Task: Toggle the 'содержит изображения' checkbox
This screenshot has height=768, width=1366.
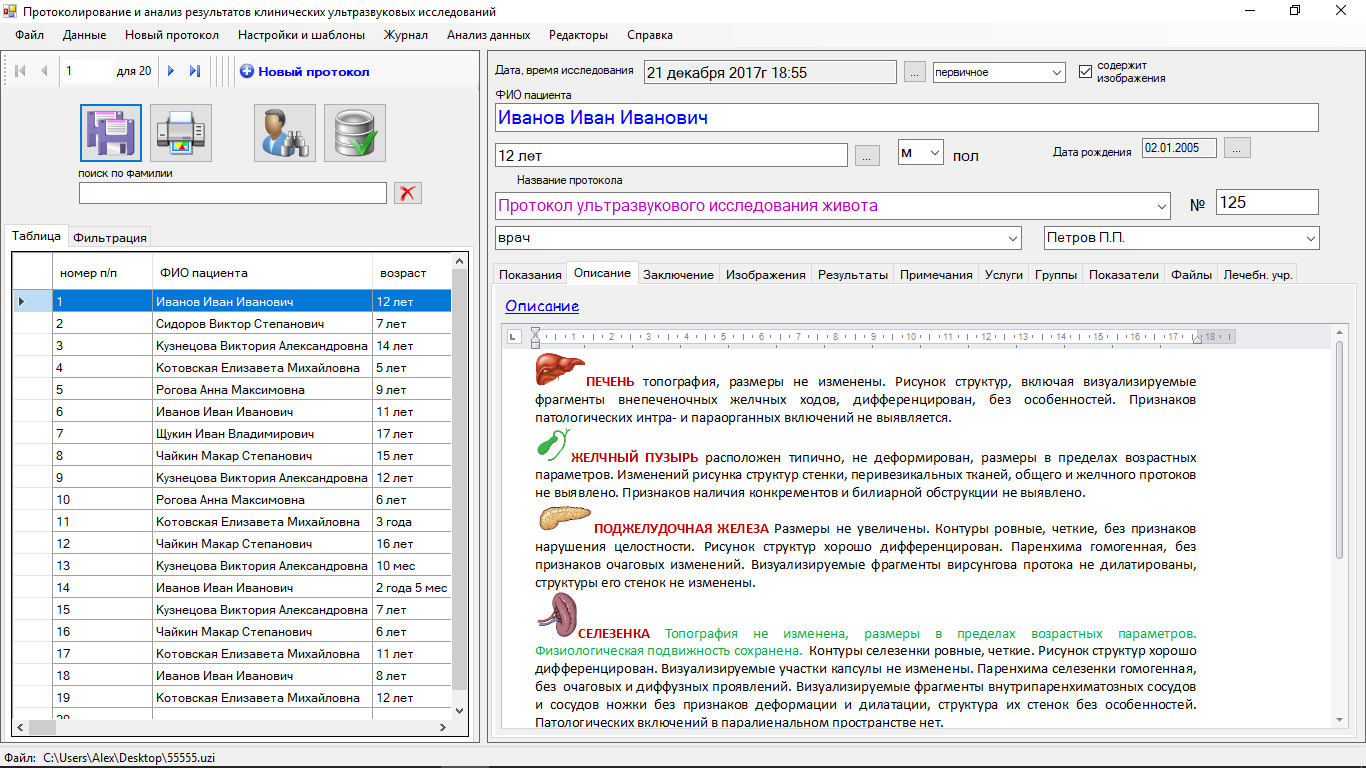Action: [x=1085, y=72]
